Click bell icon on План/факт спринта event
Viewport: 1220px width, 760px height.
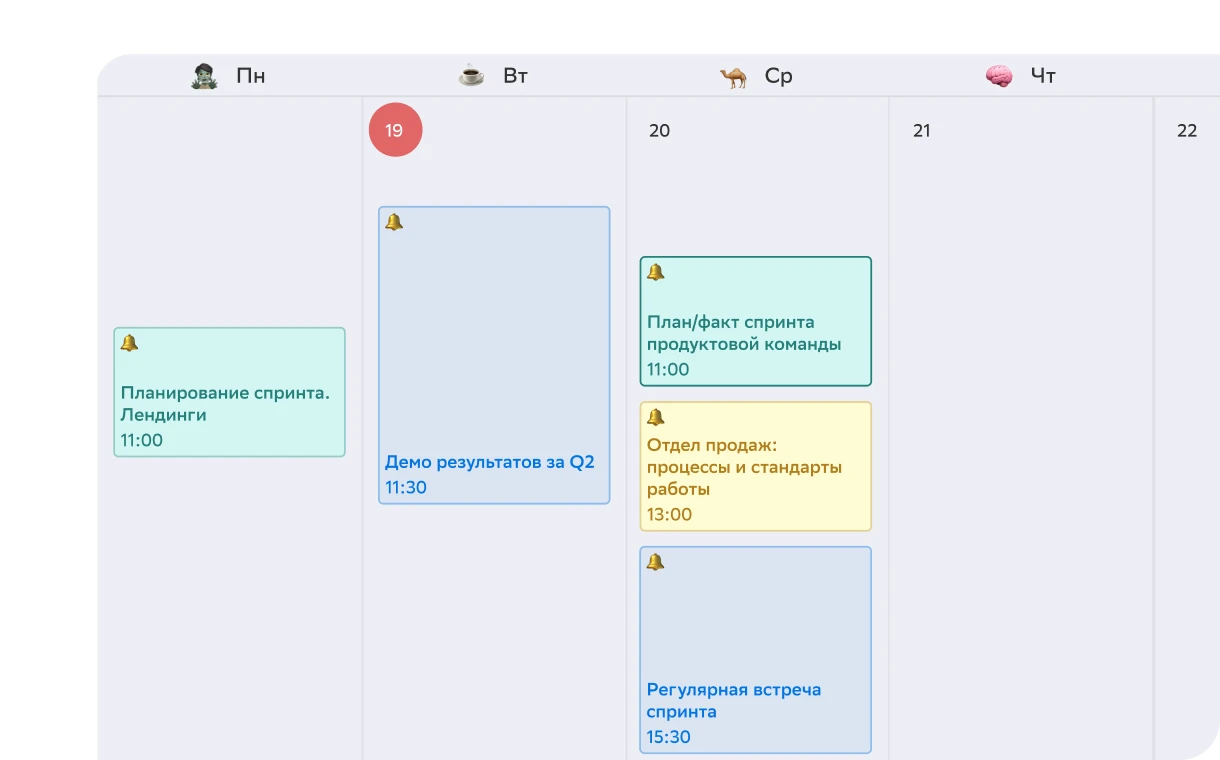(656, 272)
